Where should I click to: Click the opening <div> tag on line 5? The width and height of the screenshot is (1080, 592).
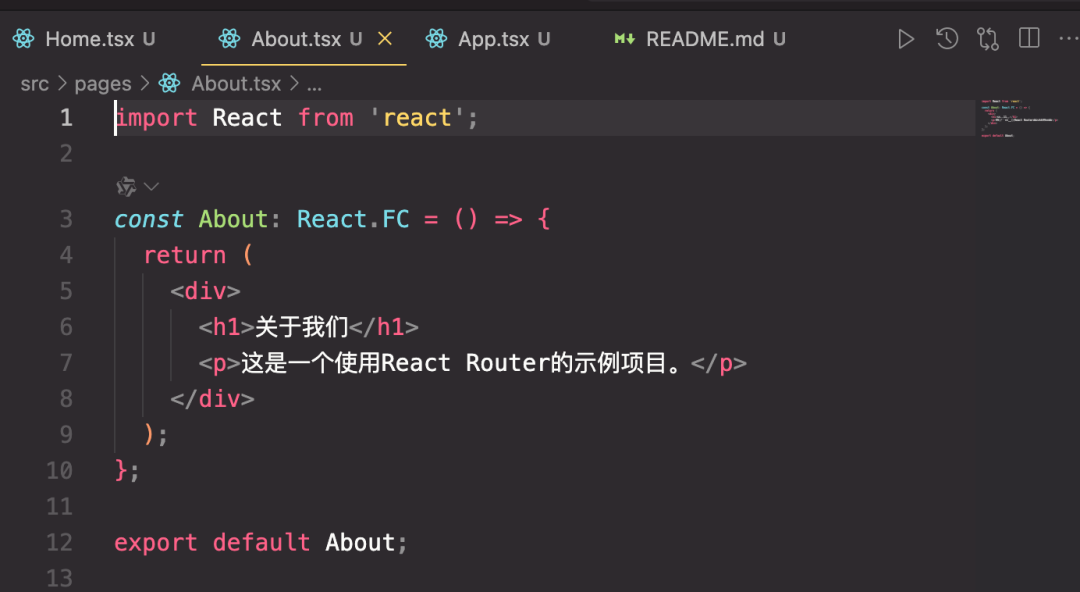[x=205, y=291]
